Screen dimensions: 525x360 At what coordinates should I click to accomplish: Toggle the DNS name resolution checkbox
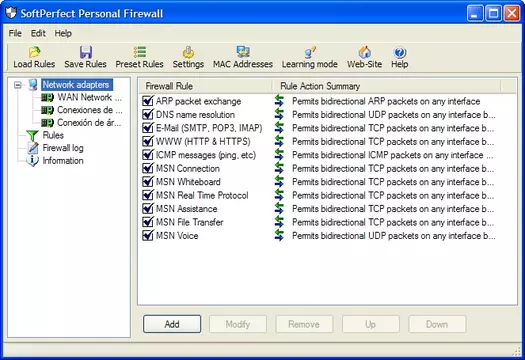click(148, 114)
